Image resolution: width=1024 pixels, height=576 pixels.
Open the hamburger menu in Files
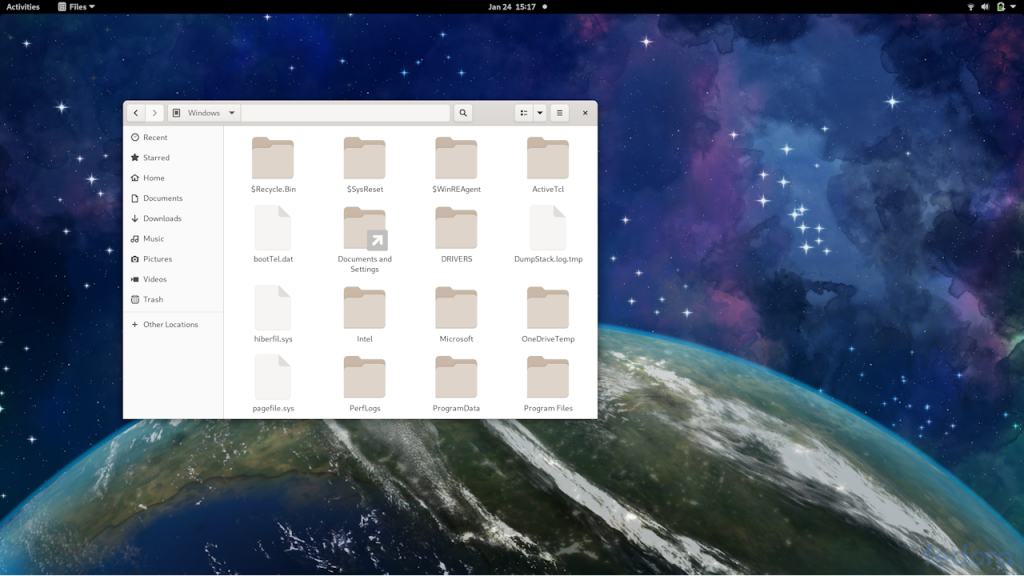(560, 113)
